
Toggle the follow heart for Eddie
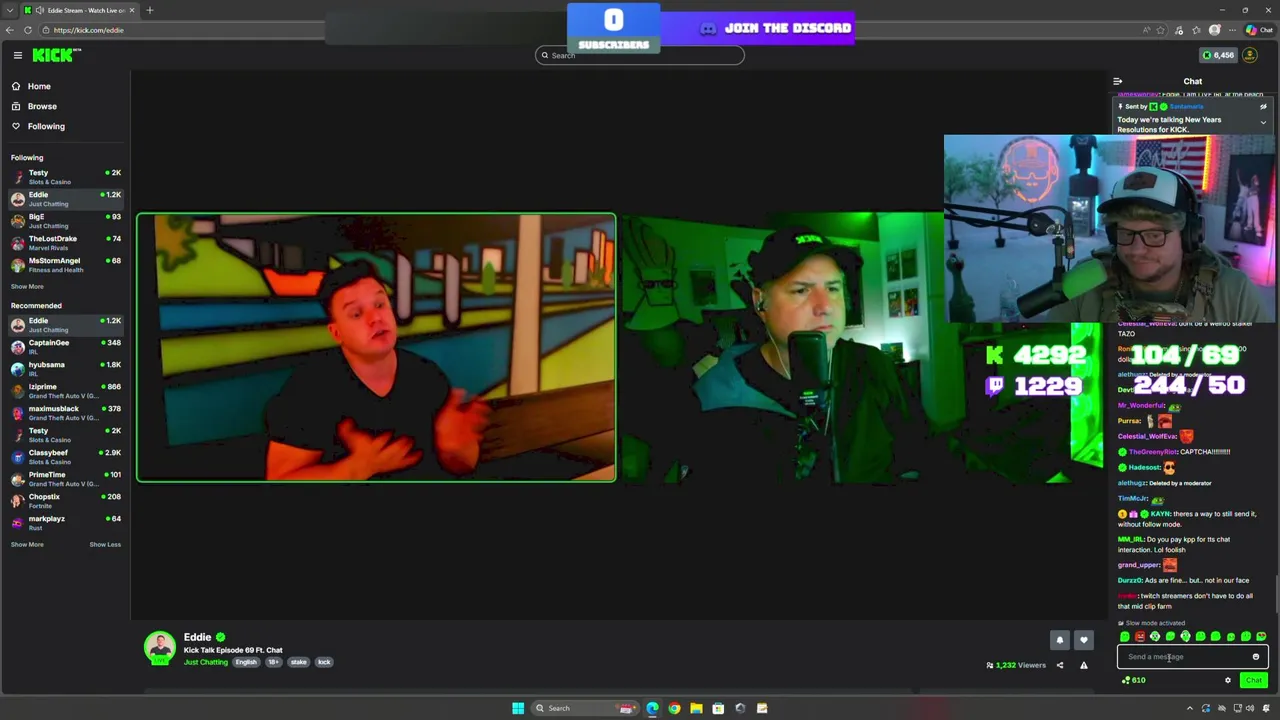pyautogui.click(x=1083, y=640)
